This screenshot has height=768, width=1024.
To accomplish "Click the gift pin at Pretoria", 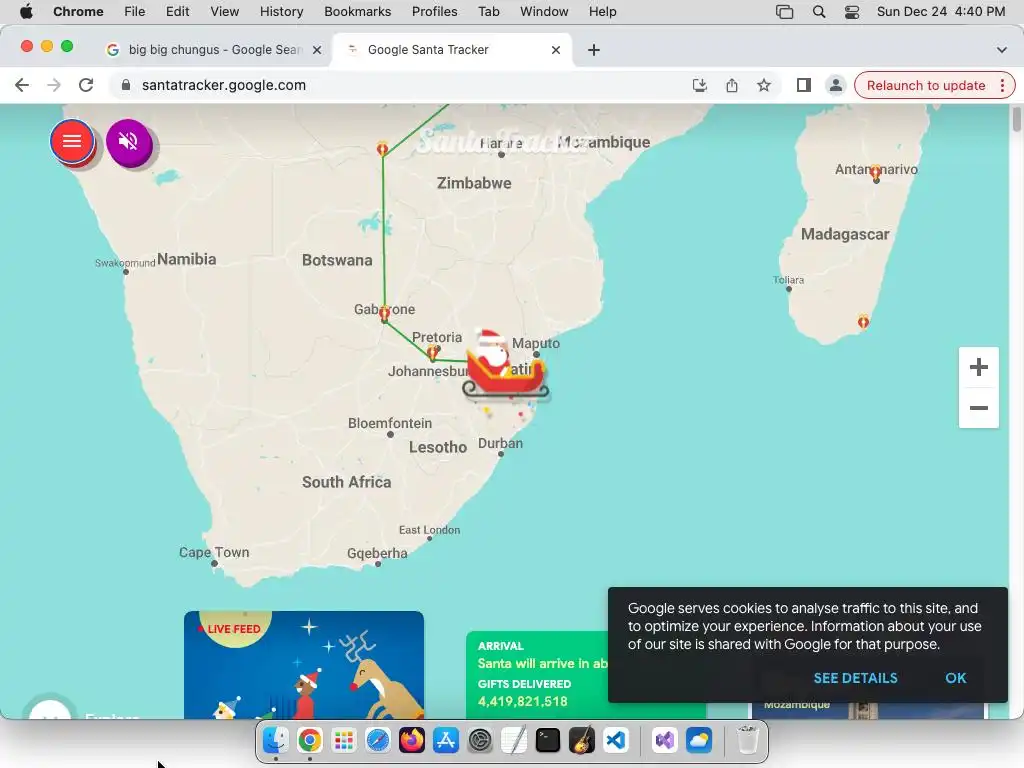I will point(432,353).
